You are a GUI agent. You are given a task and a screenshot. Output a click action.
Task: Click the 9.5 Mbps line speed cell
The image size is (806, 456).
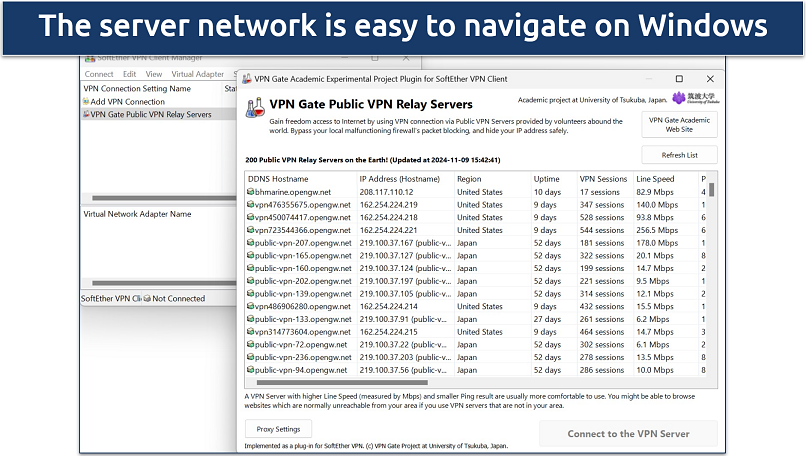[652, 281]
